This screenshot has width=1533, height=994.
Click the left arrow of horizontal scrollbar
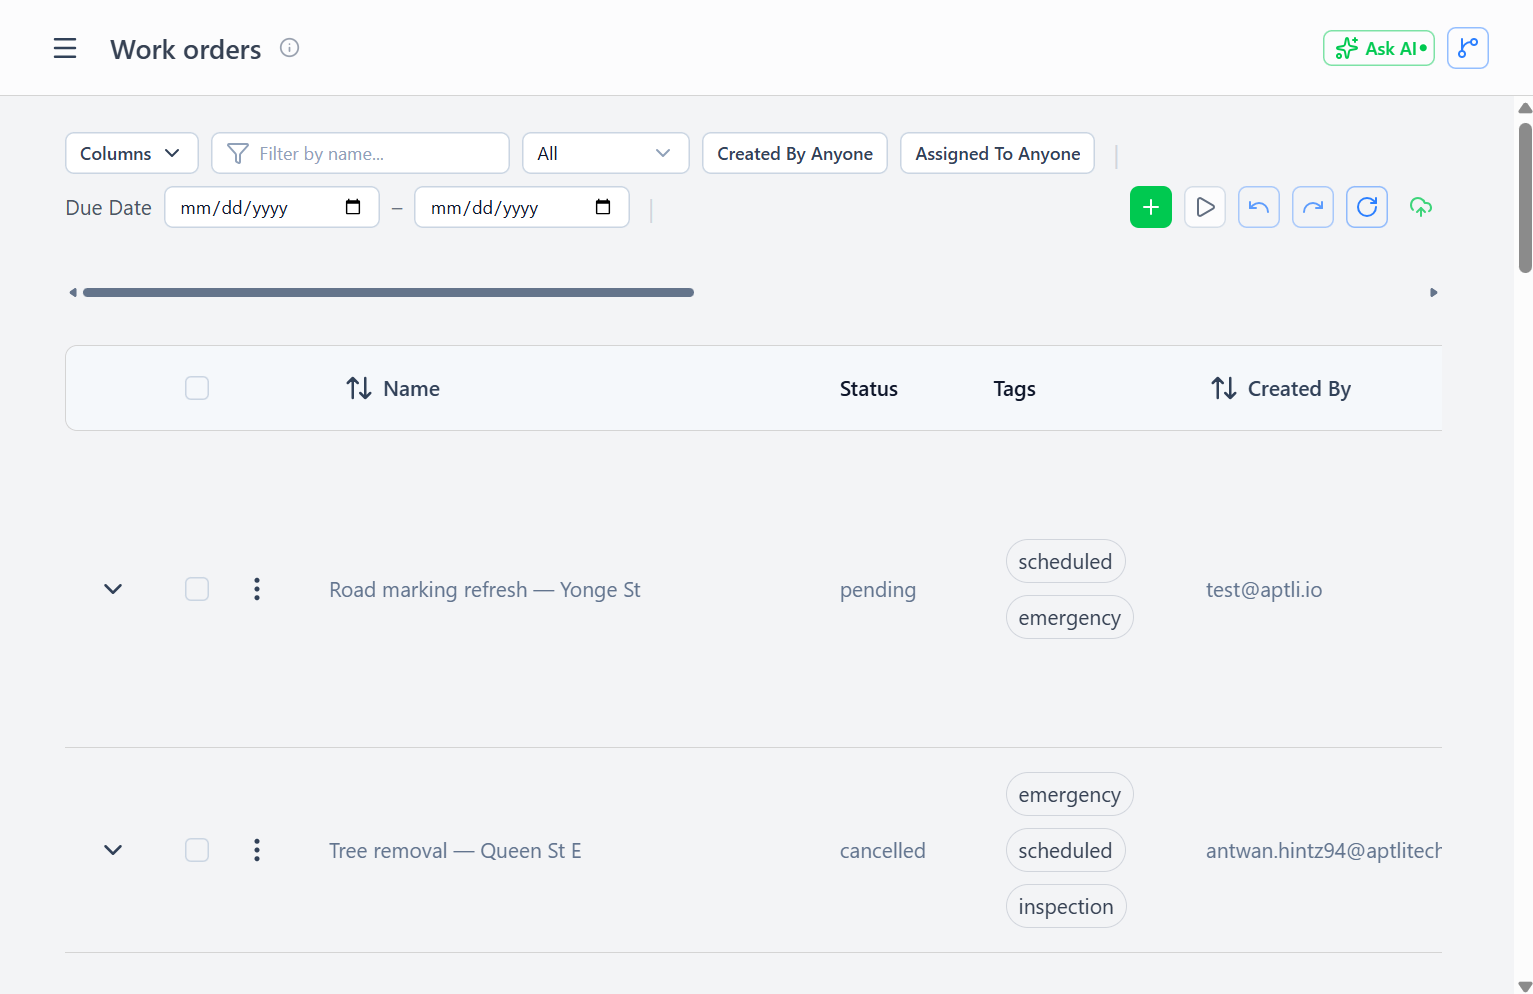click(x=72, y=292)
